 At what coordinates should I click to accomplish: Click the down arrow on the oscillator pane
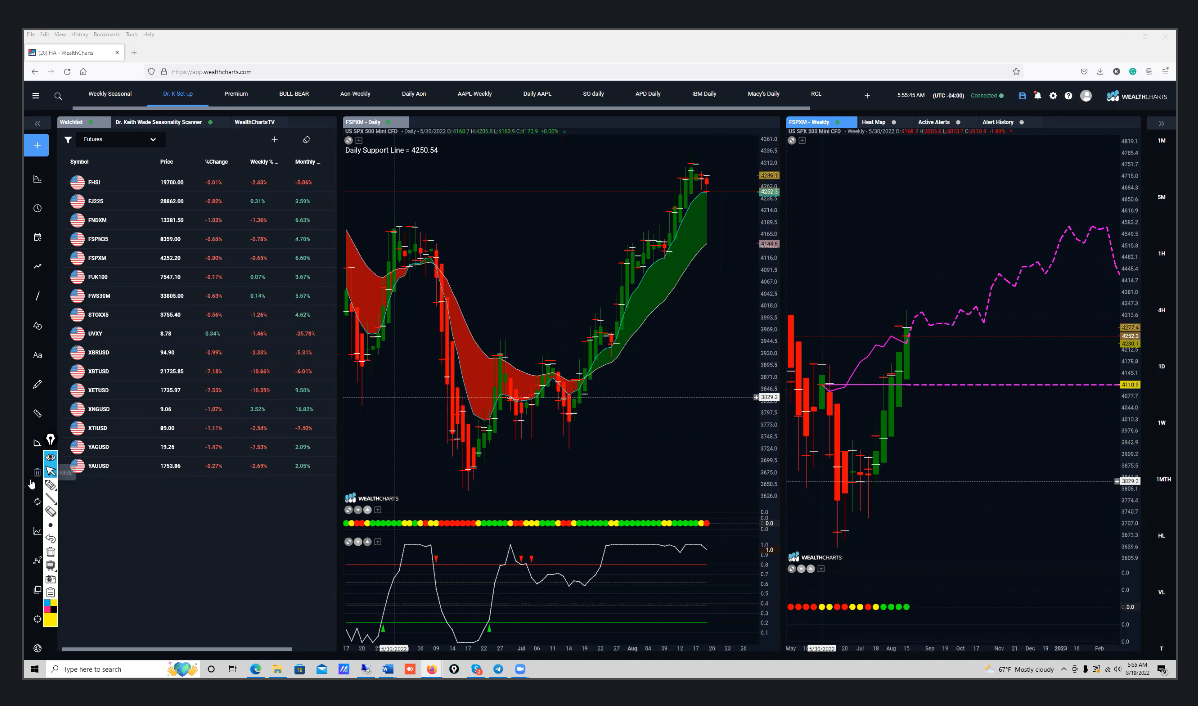358,542
